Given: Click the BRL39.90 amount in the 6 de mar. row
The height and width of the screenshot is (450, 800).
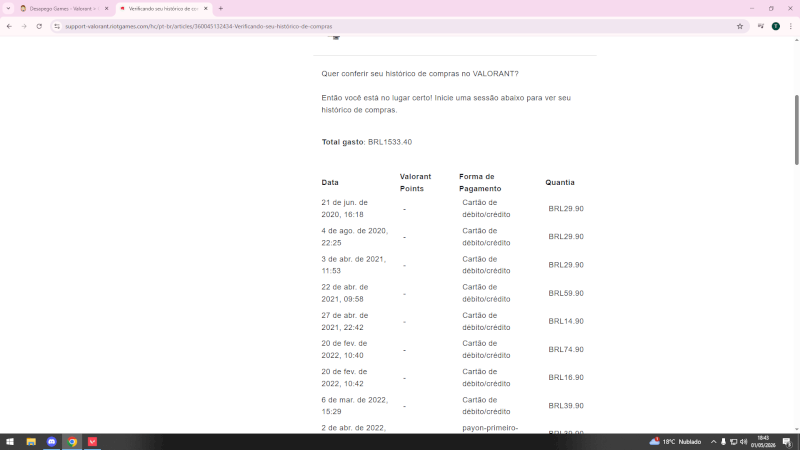Looking at the screenshot, I should point(566,406).
